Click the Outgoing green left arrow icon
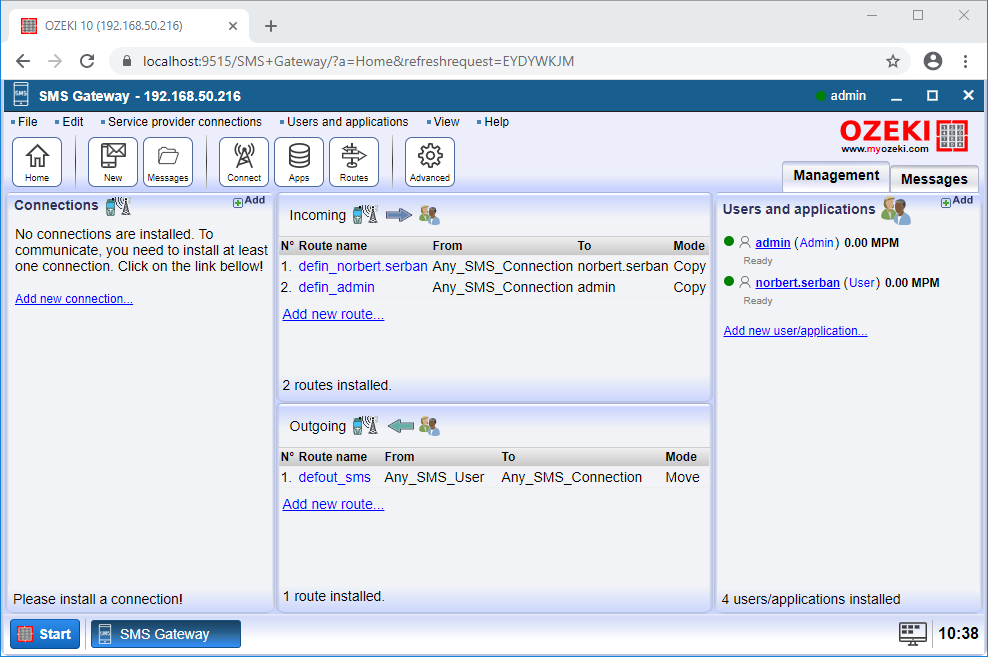This screenshot has width=988, height=657. (401, 426)
